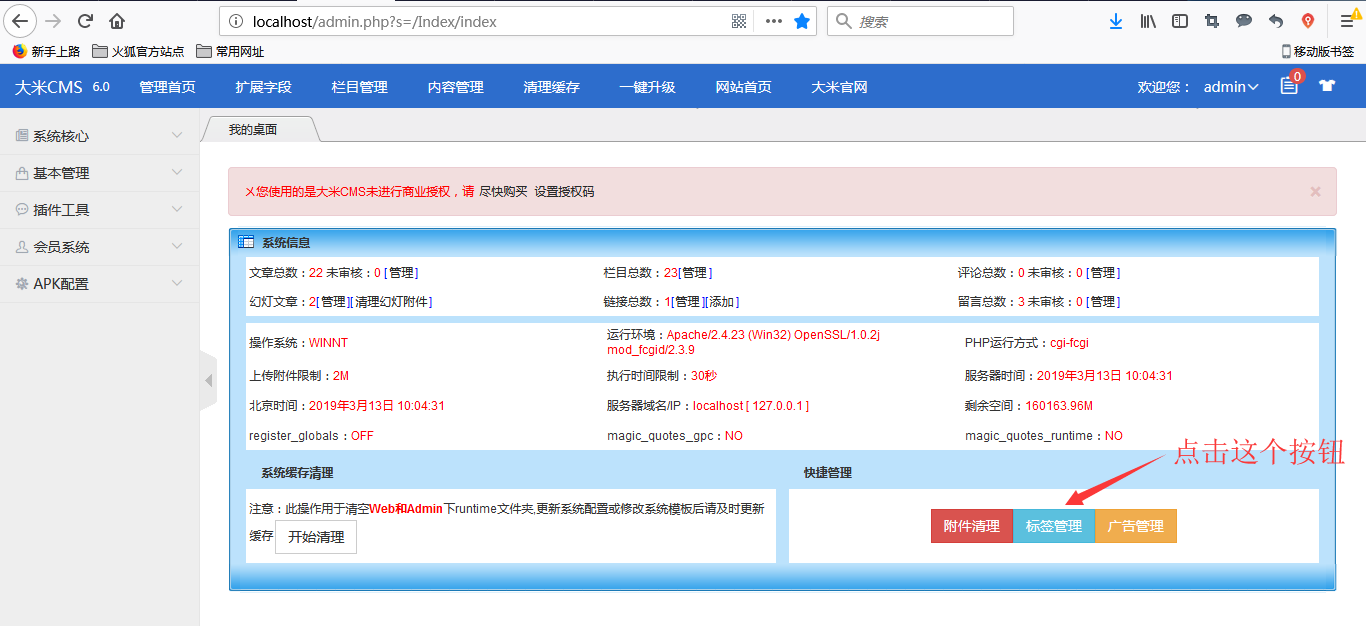The height and width of the screenshot is (626, 1366).
Task: Click 管理 link beside 留言总数
Action: [1103, 302]
